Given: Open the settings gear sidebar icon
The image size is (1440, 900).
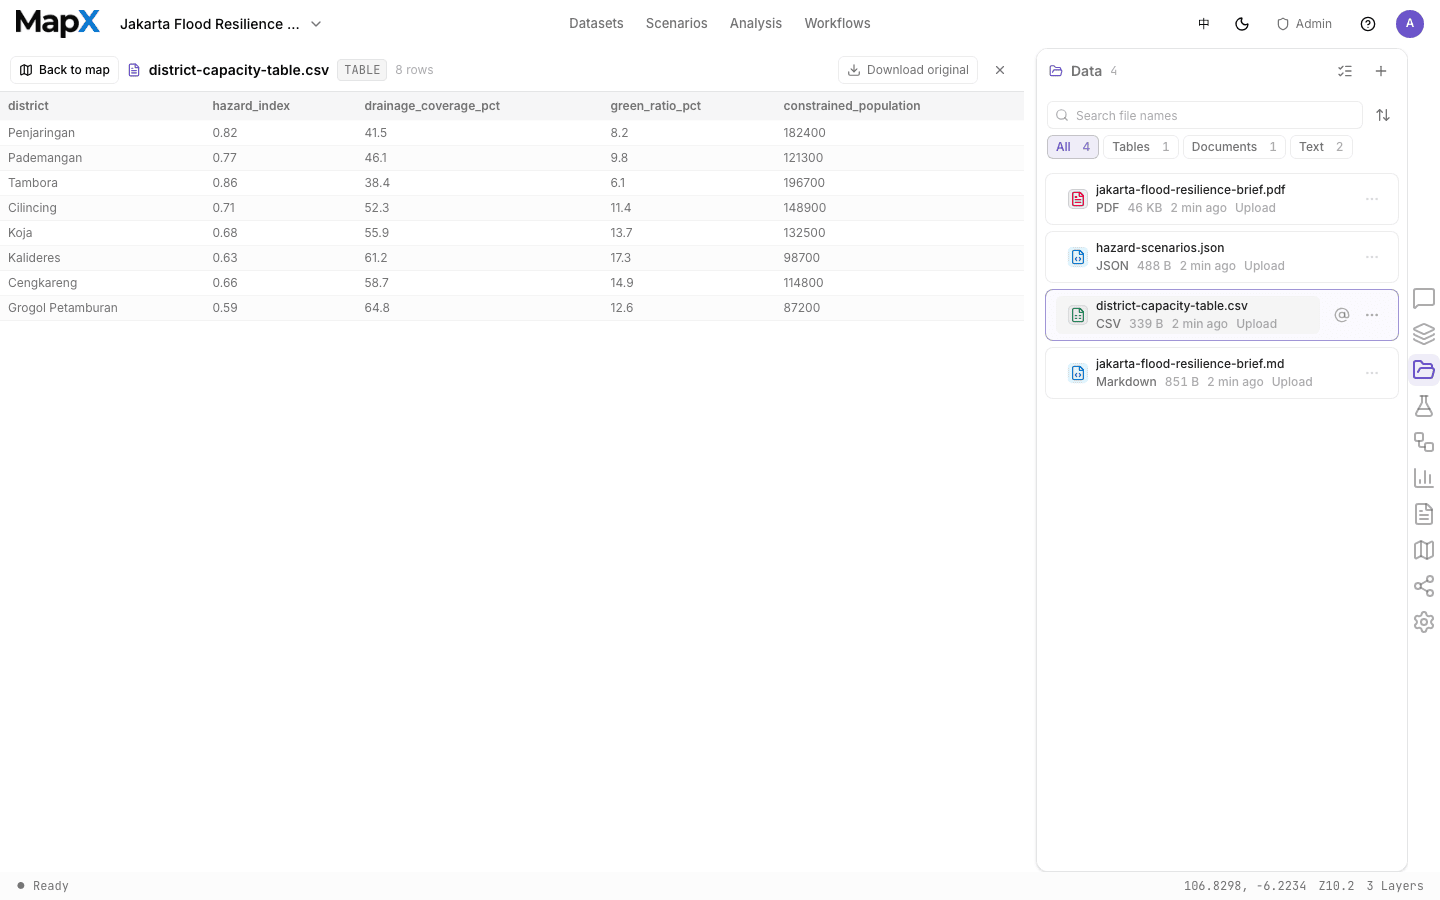Looking at the screenshot, I should (x=1424, y=622).
